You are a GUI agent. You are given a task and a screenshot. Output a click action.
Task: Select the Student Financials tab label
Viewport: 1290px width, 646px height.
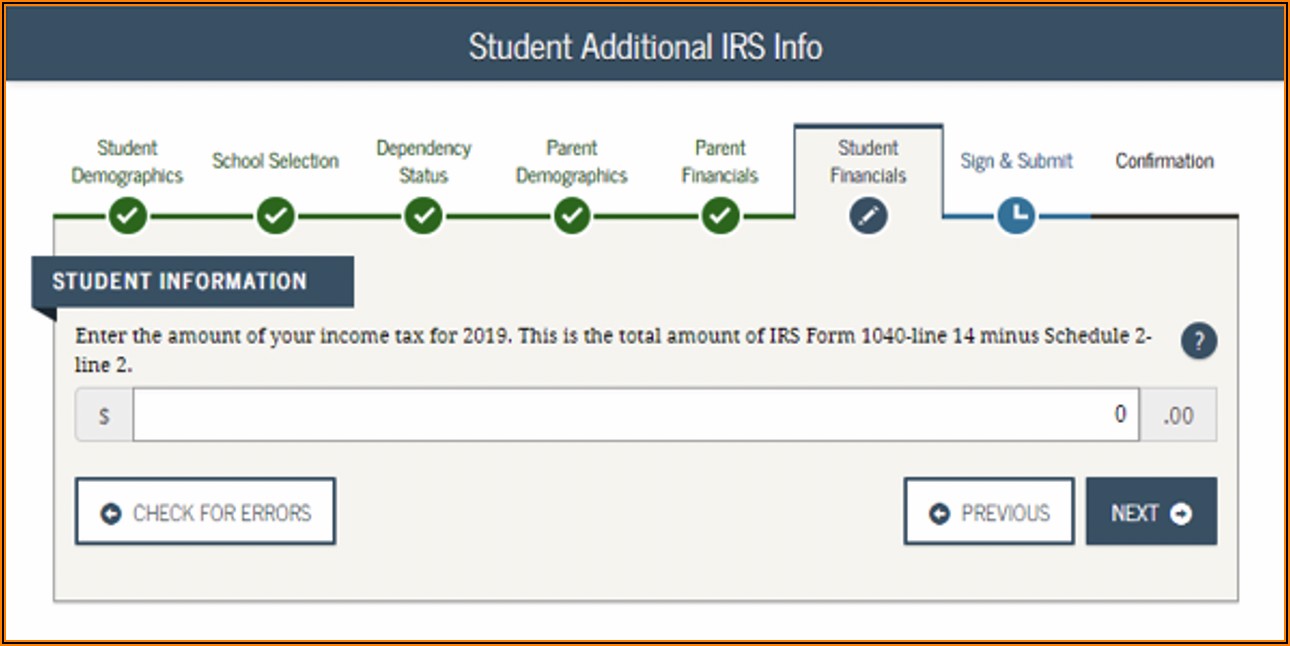pyautogui.click(x=868, y=162)
